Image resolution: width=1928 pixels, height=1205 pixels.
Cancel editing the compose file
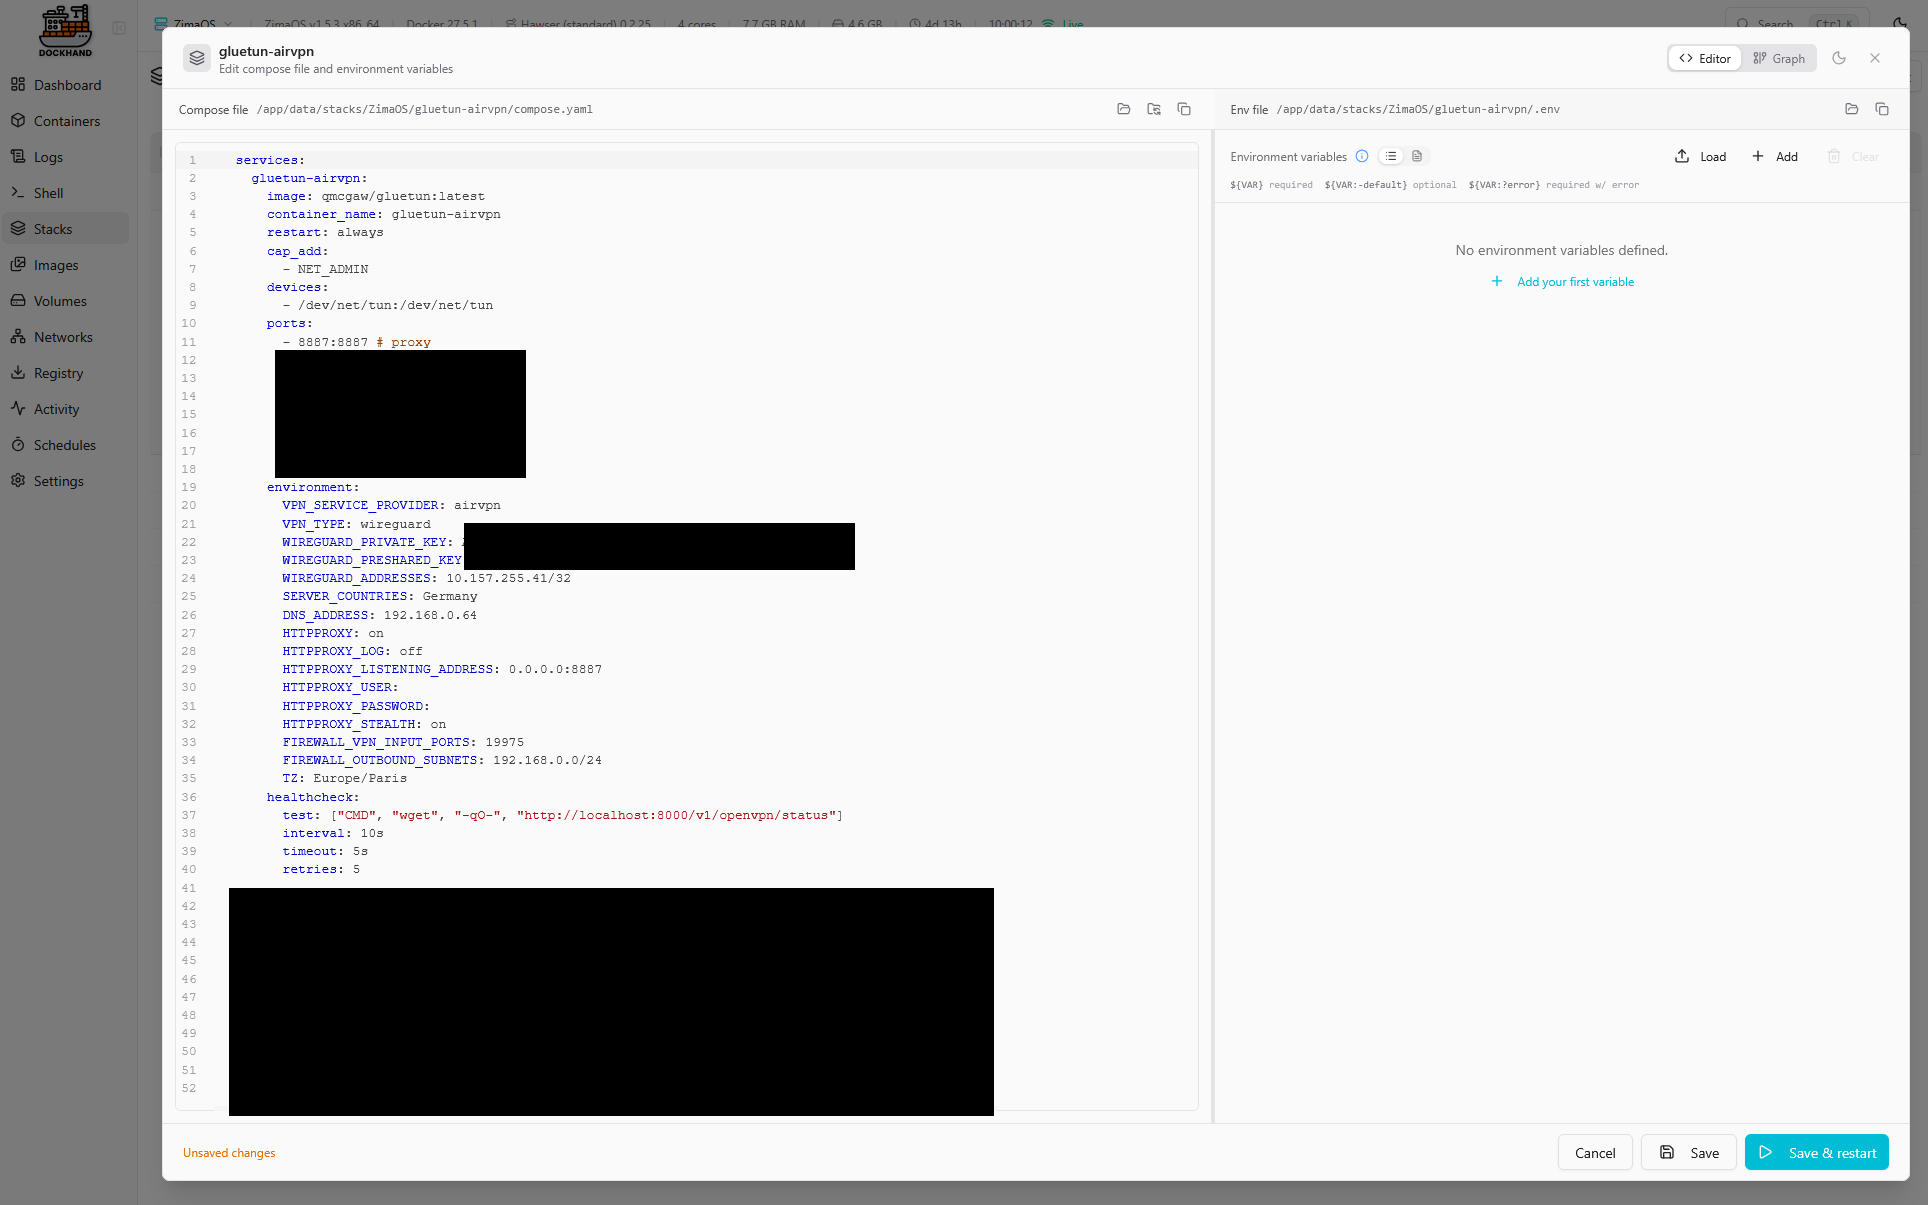tap(1595, 1152)
